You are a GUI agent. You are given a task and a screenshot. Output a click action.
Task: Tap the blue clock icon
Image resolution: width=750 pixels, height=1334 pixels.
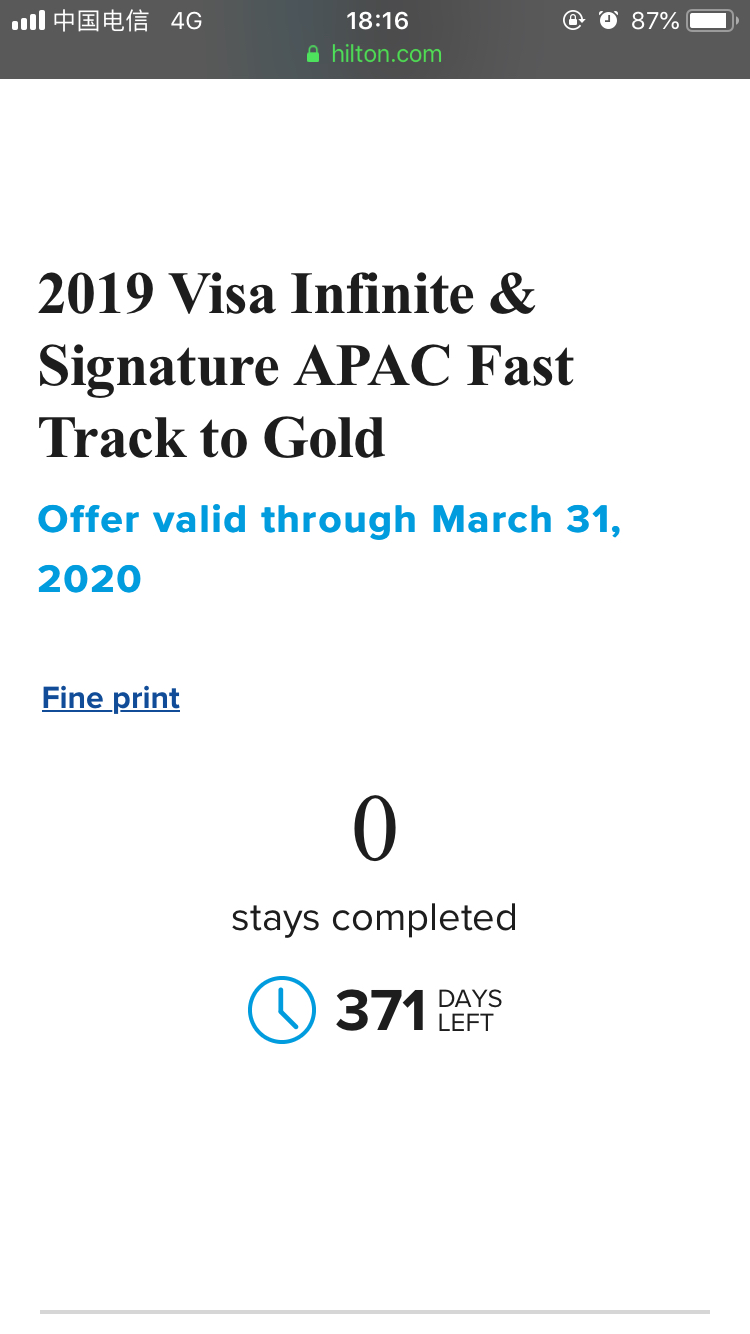pyautogui.click(x=282, y=1010)
